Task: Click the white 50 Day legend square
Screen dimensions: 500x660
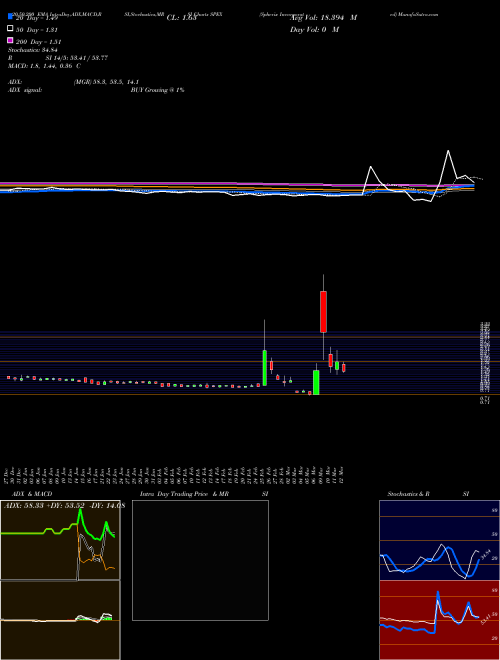Action: coord(10,29)
